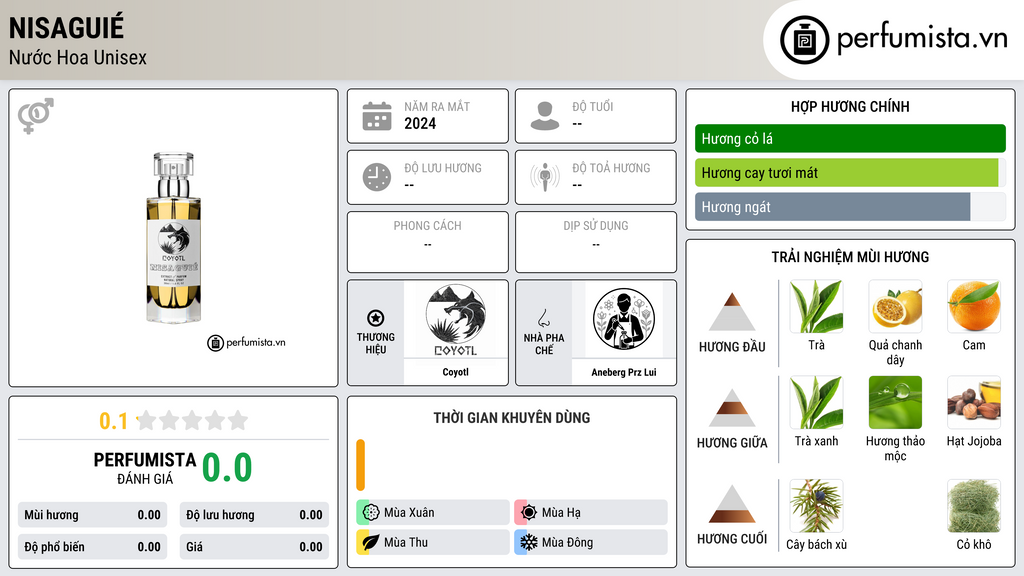This screenshot has height=576, width=1024.
Task: Click the Nisaguié perfume bottle image
Action: [x=173, y=238]
